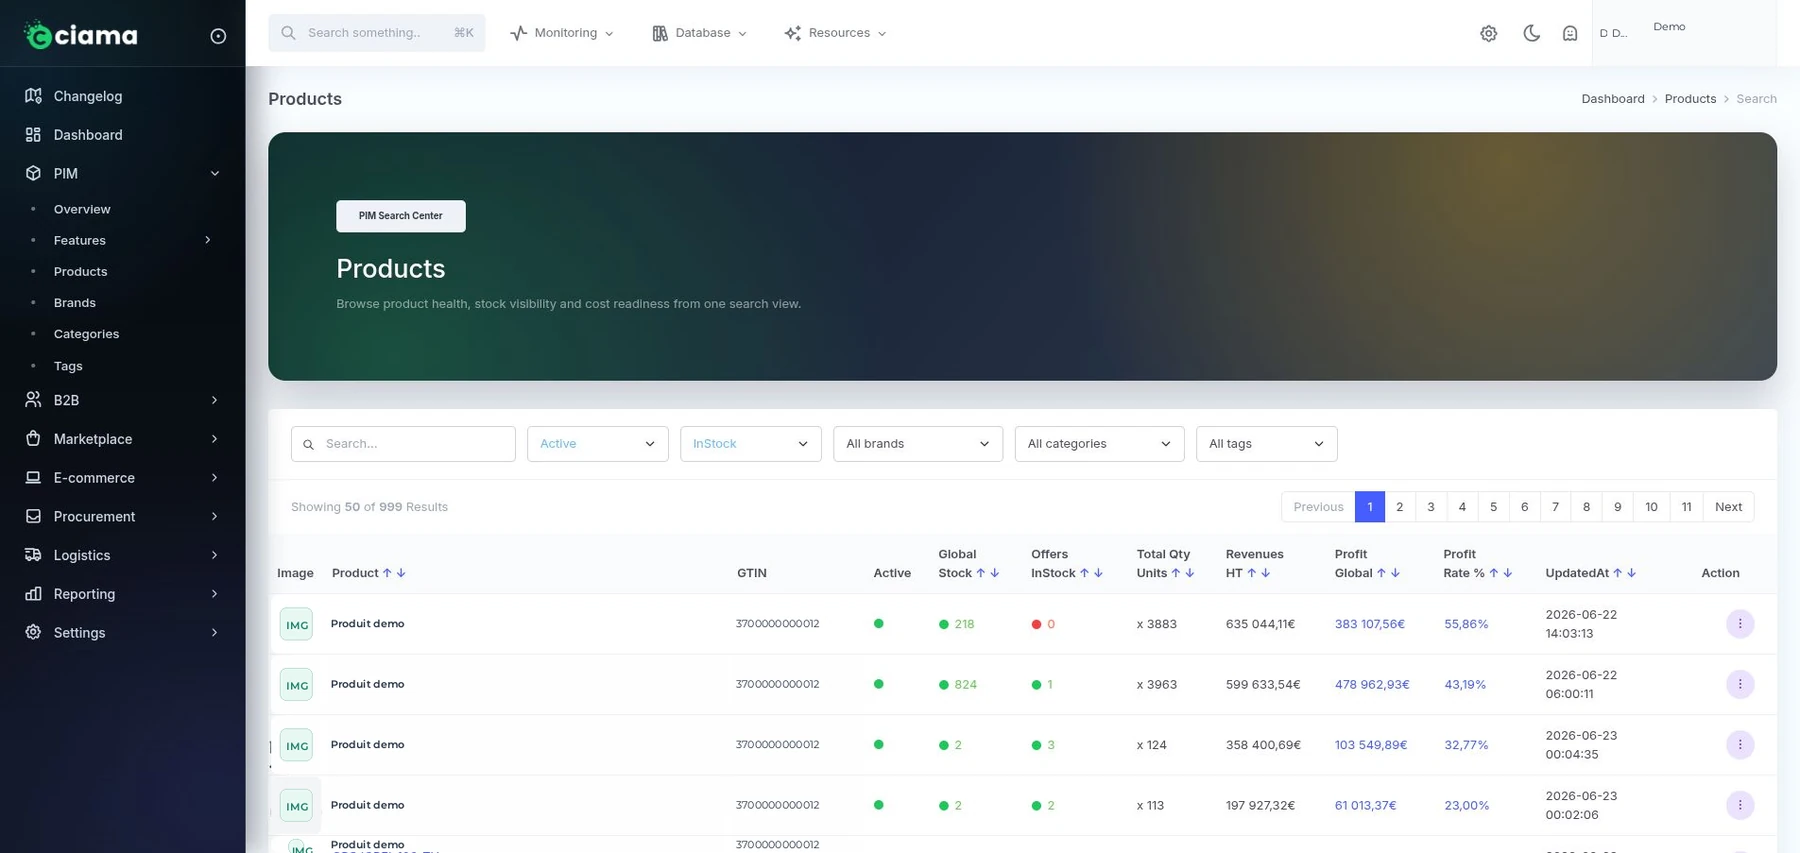Click the Ciama logo
The image size is (1800, 853).
tap(81, 35)
